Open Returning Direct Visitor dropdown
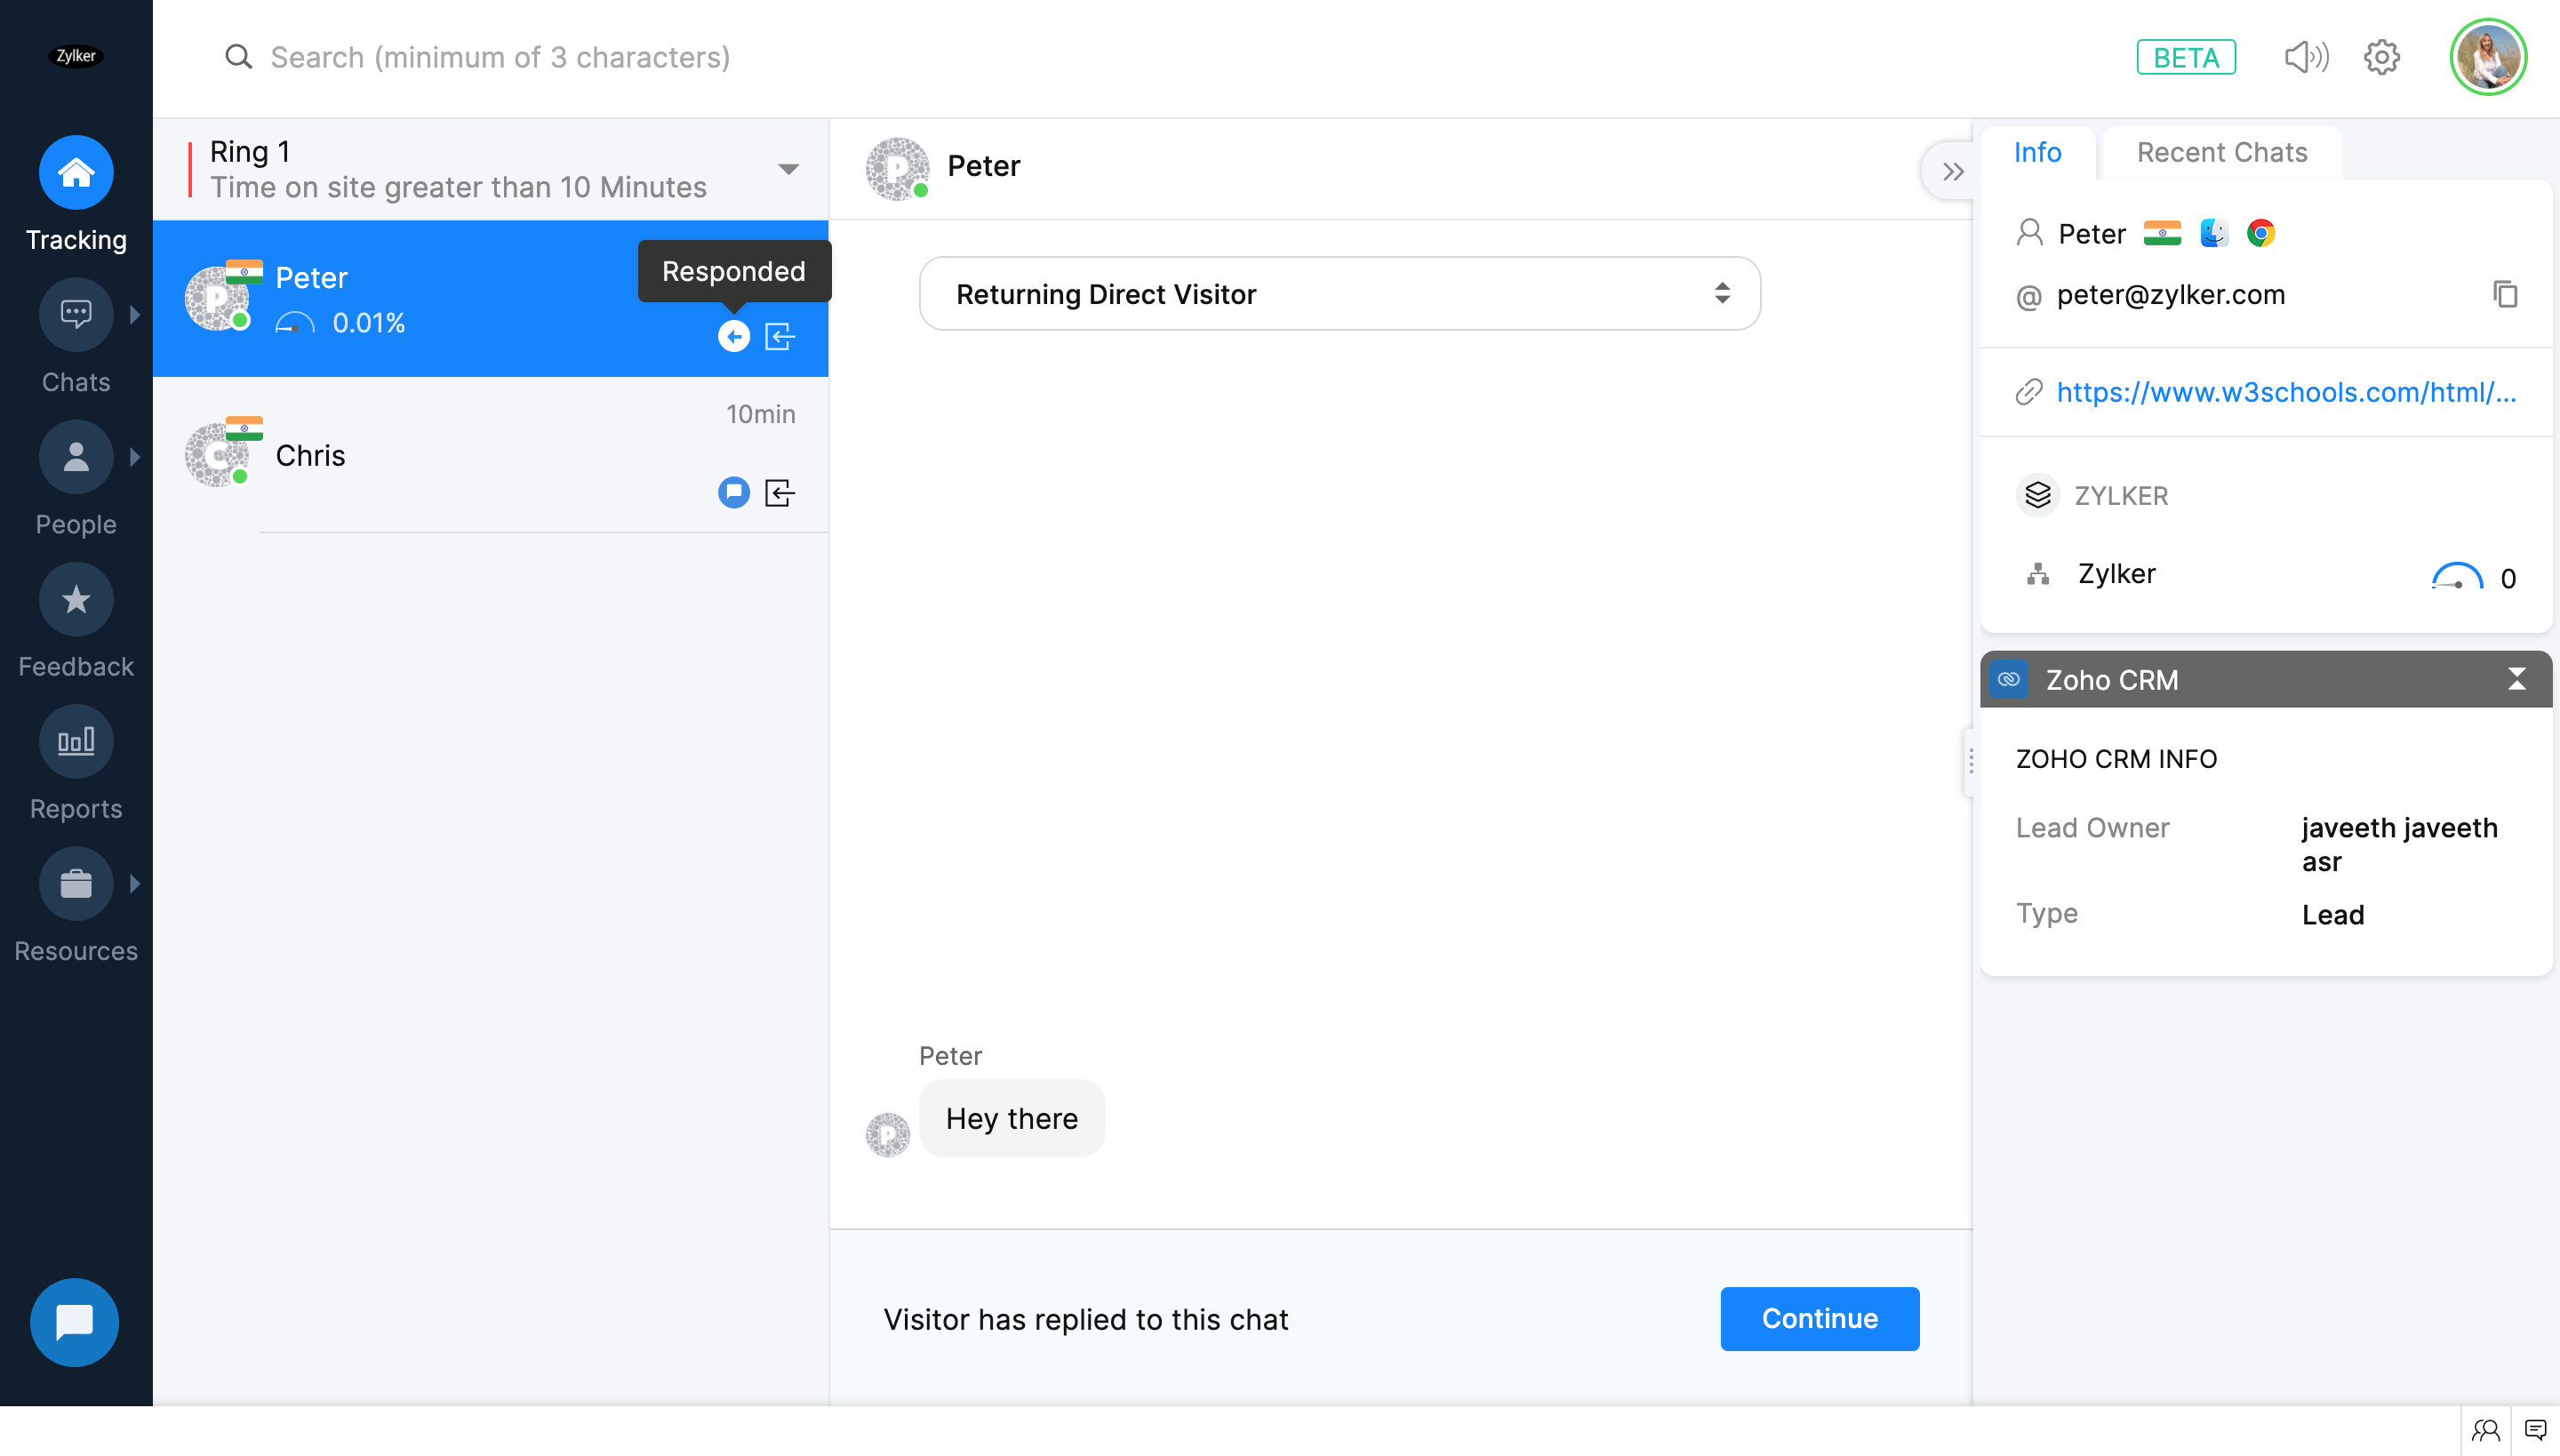Screen dimensions: 2560x1456 coord(1339,294)
